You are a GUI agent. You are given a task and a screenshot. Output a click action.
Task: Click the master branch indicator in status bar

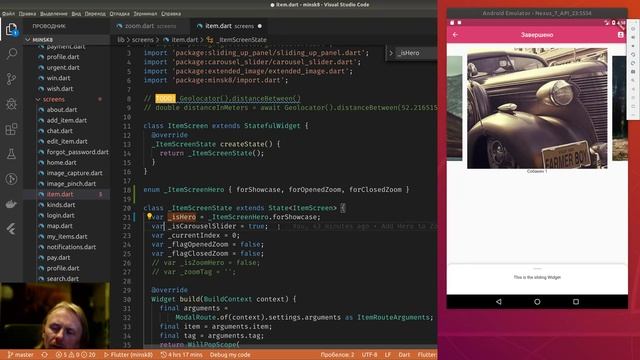point(21,355)
